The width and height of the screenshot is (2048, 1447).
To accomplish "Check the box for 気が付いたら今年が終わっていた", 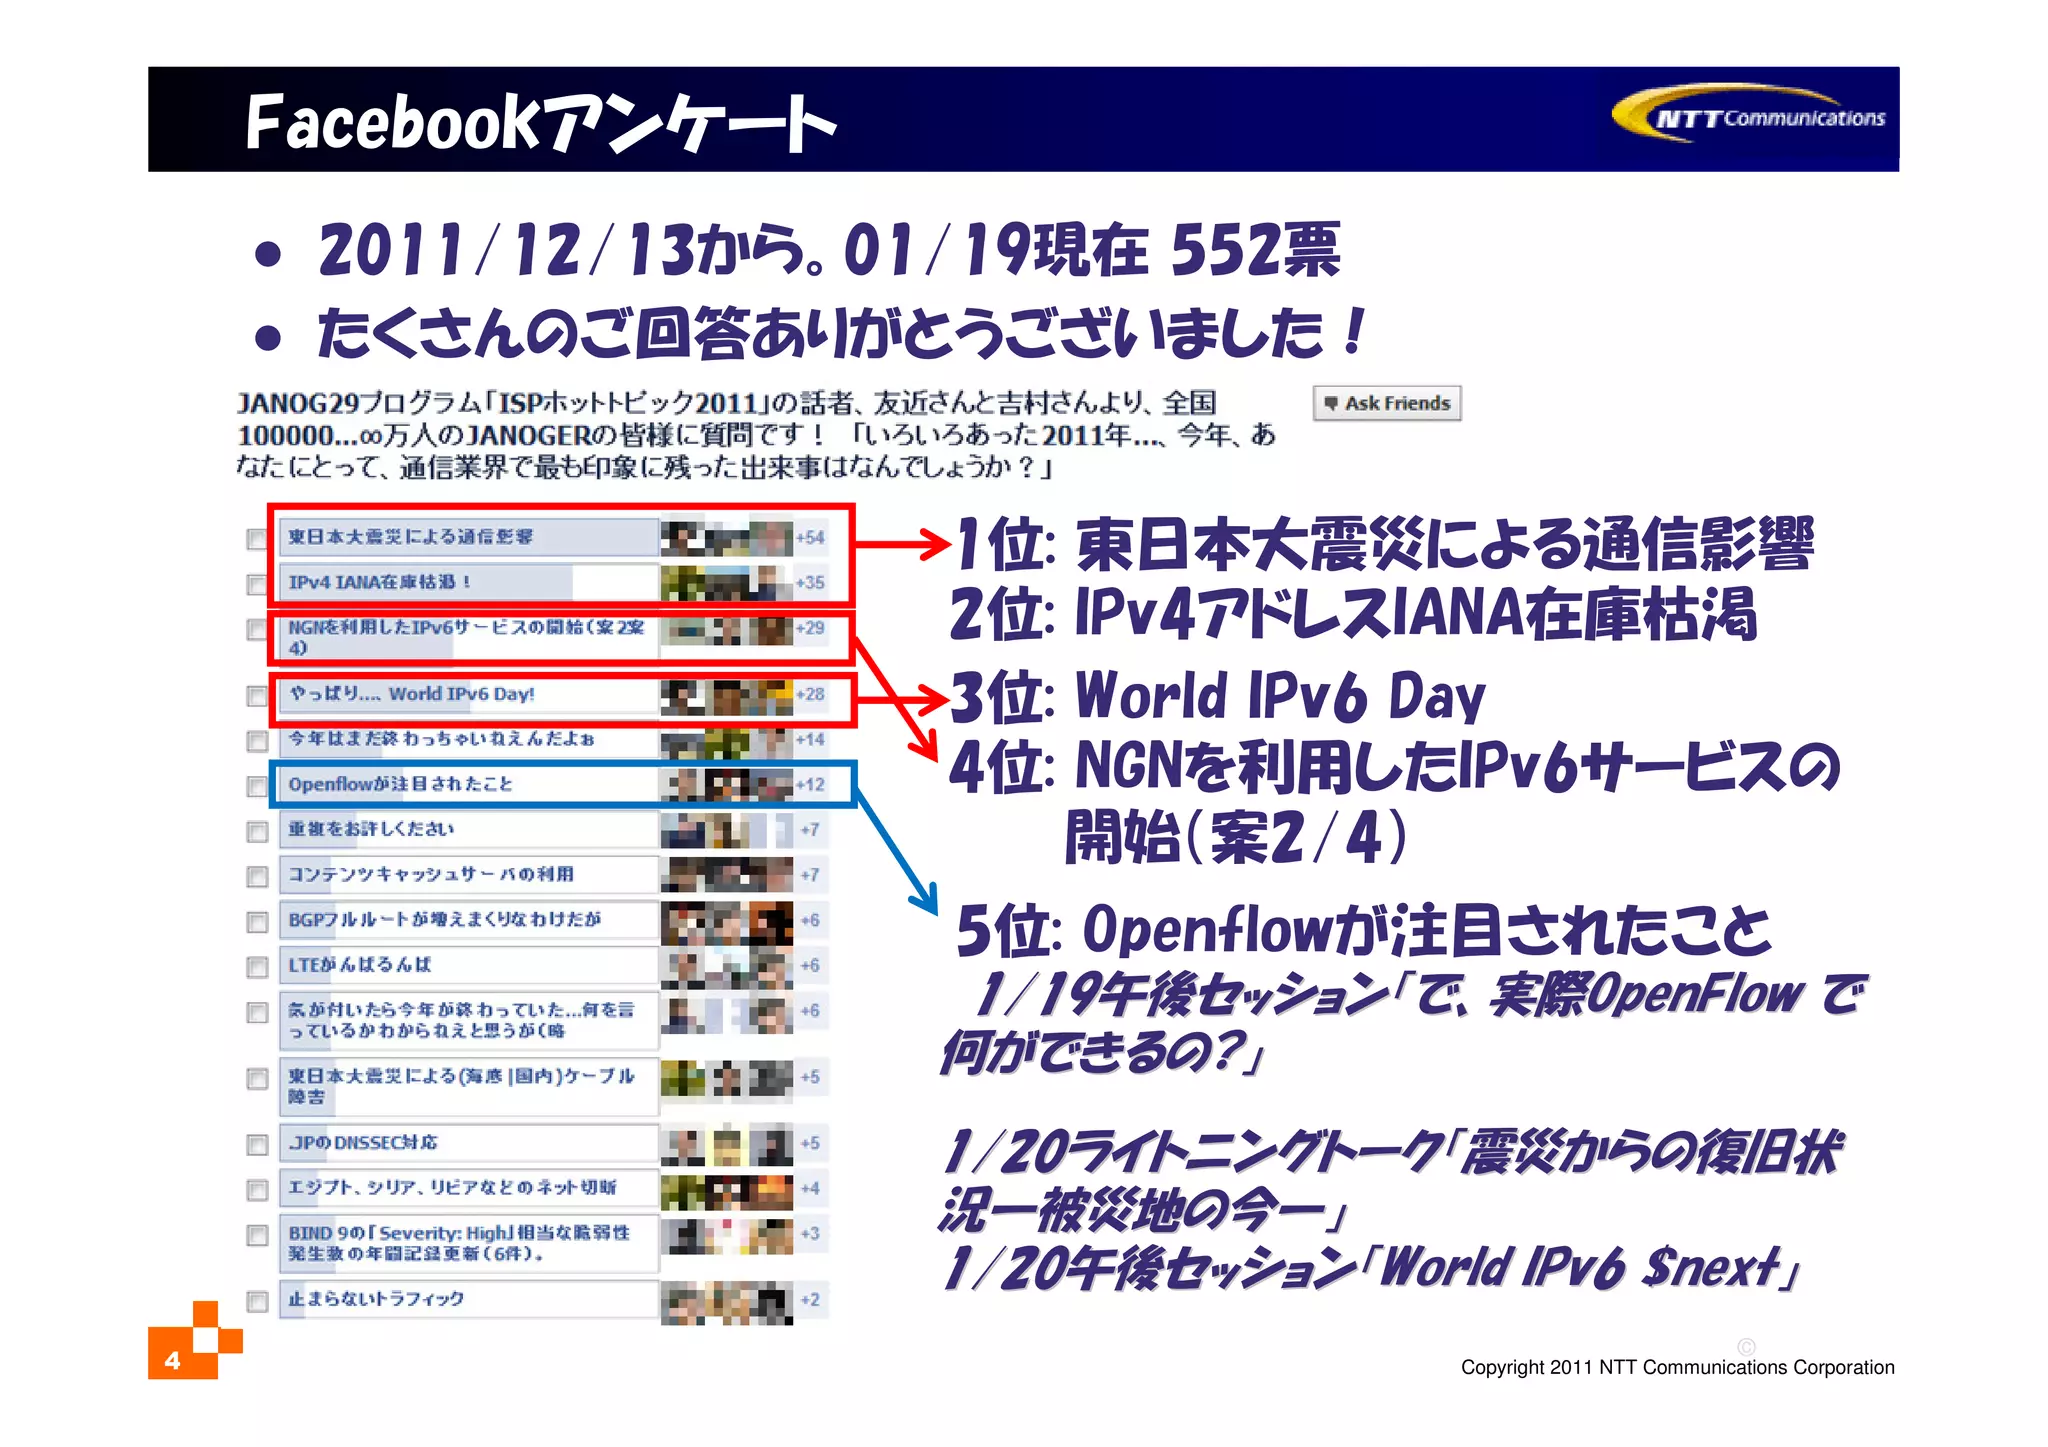I will [257, 1012].
